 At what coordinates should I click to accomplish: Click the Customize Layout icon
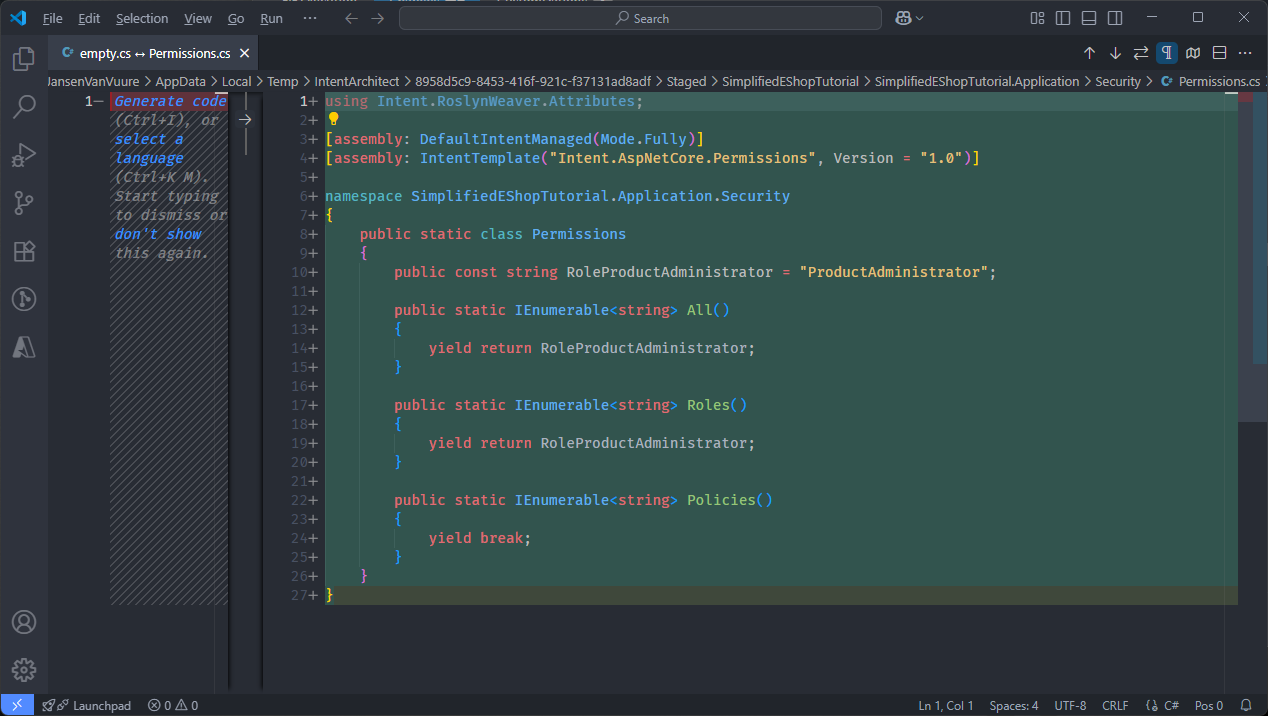[1037, 18]
